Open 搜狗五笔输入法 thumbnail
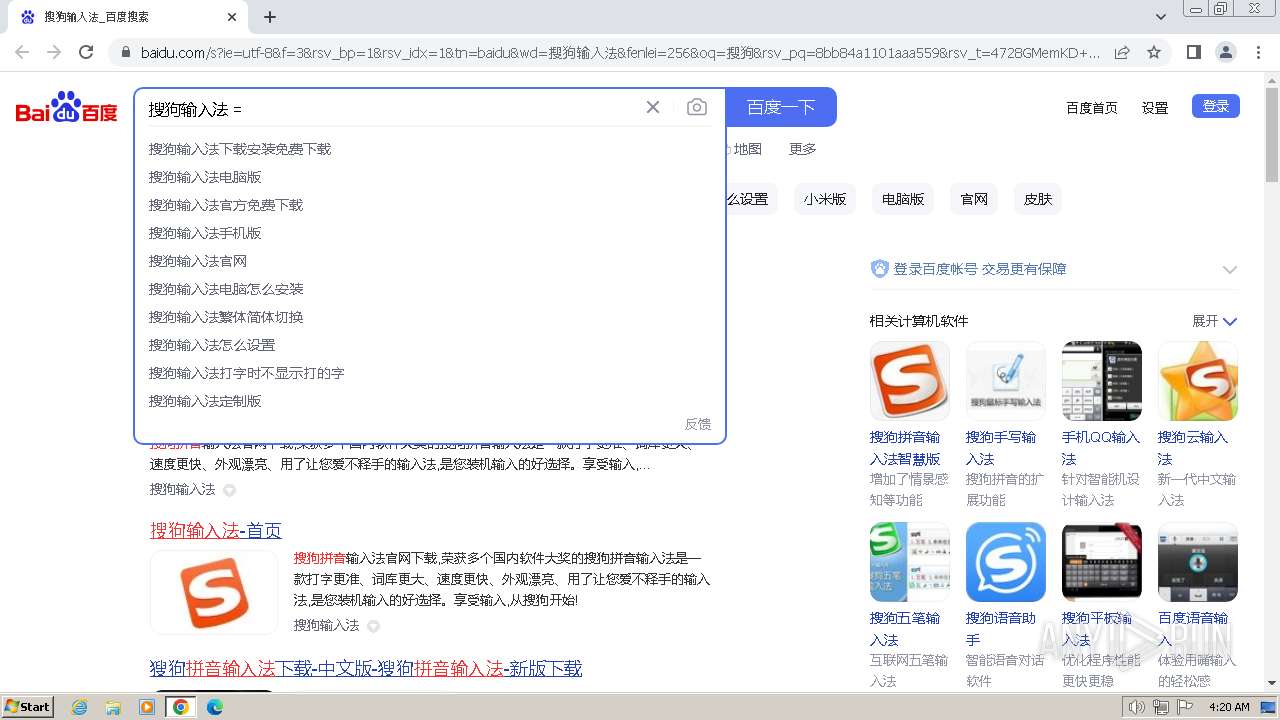This screenshot has height=720, width=1280. [909, 562]
